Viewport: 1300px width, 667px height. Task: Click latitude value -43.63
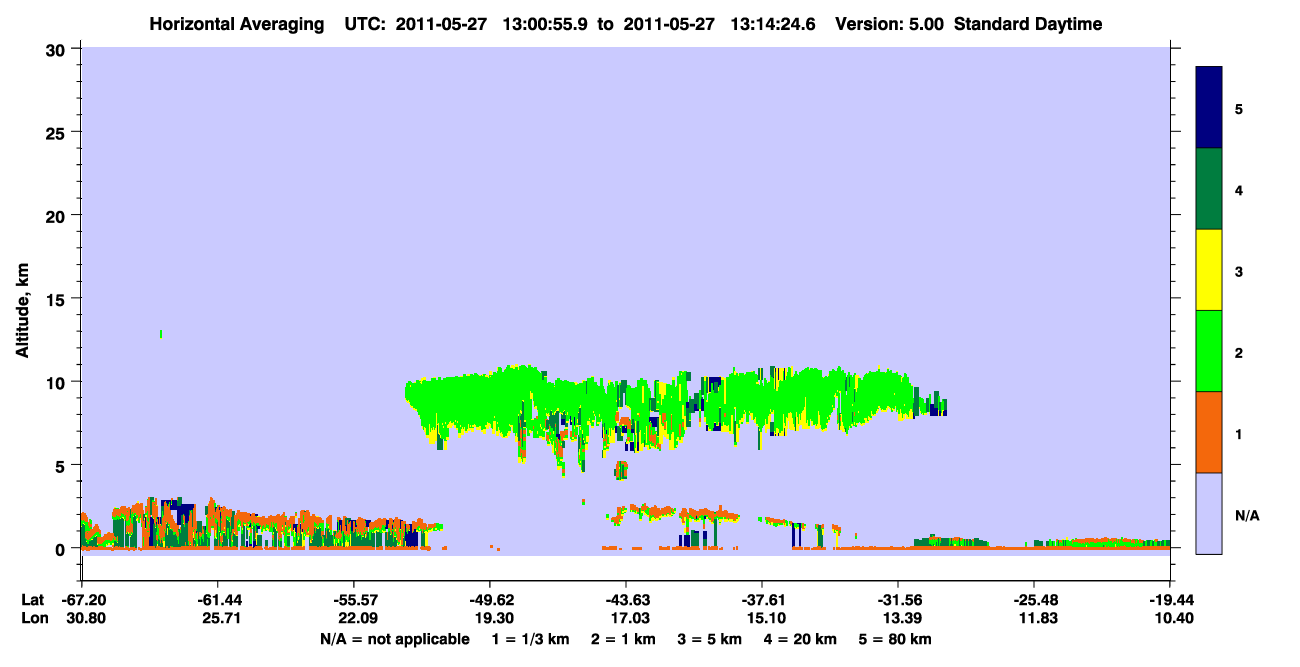(x=626, y=600)
